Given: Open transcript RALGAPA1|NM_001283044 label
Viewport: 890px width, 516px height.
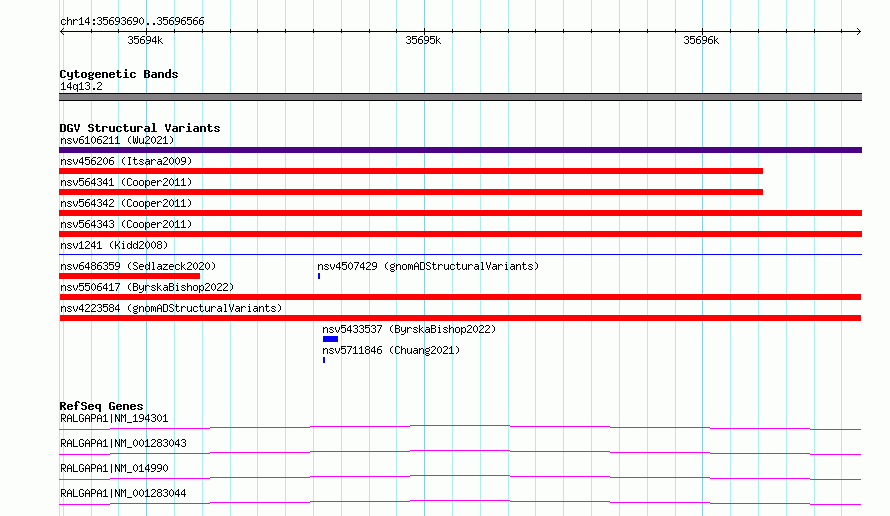Looking at the screenshot, I should tap(123, 493).
